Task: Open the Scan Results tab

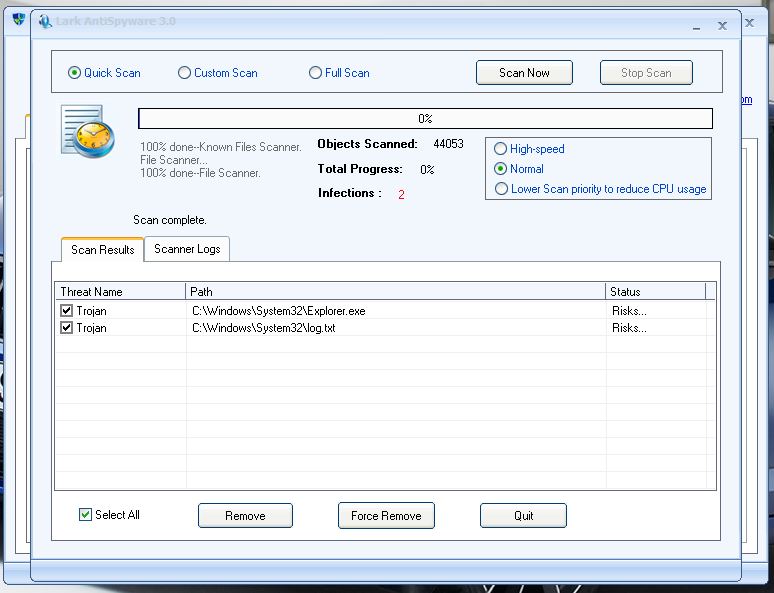Action: pos(102,250)
